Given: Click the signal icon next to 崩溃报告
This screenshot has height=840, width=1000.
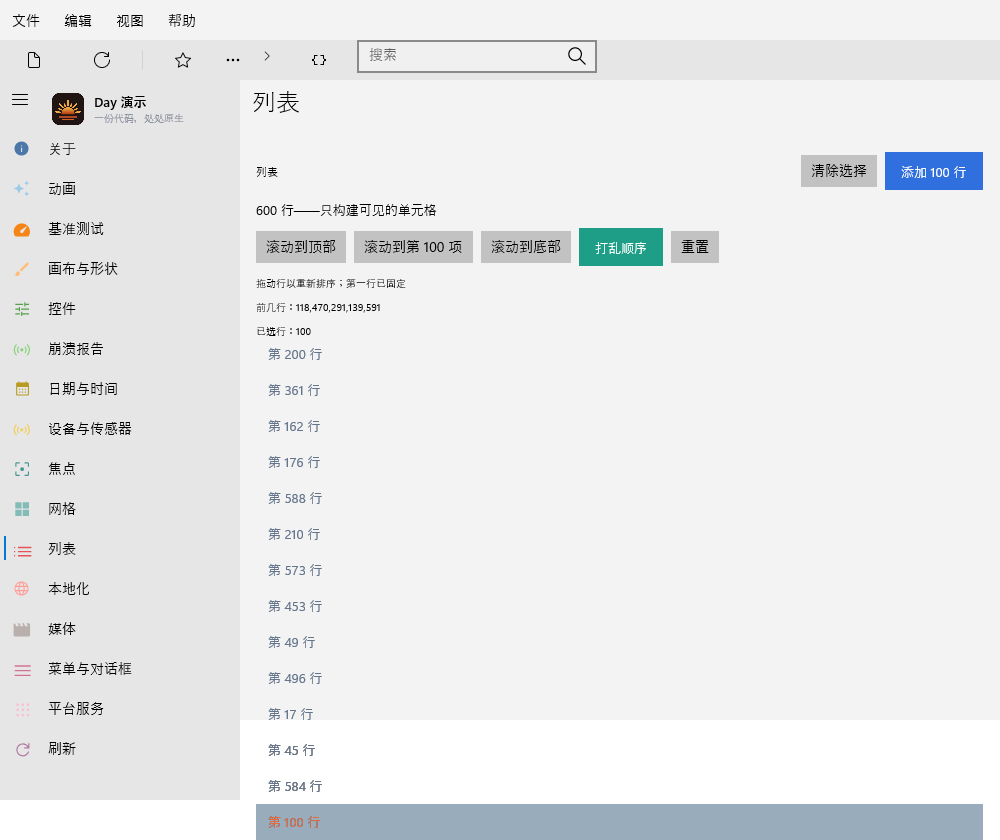Looking at the screenshot, I should pos(22,350).
